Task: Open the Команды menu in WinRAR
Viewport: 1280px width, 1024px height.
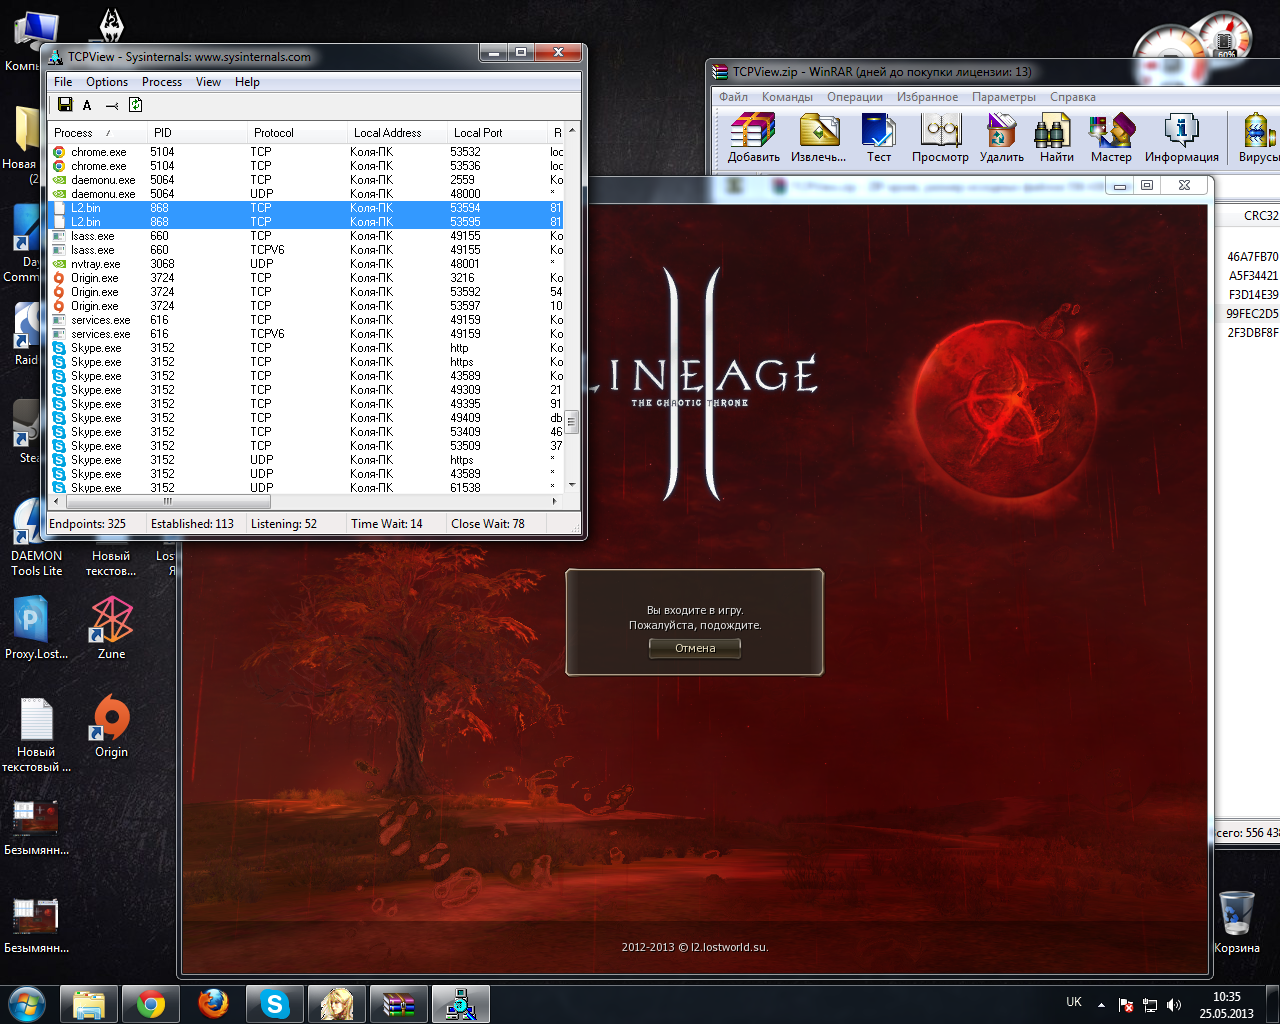Action: 787,97
